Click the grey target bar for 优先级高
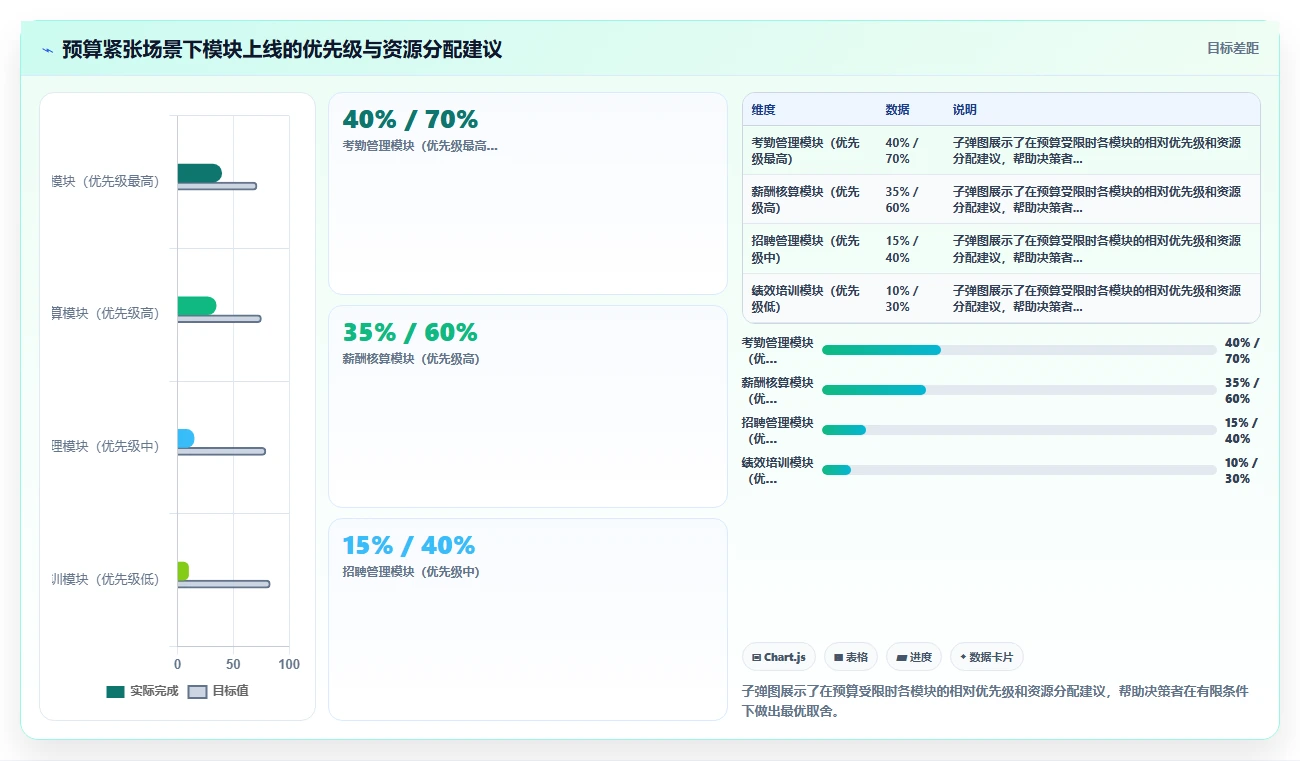The height and width of the screenshot is (761, 1300). [219, 319]
